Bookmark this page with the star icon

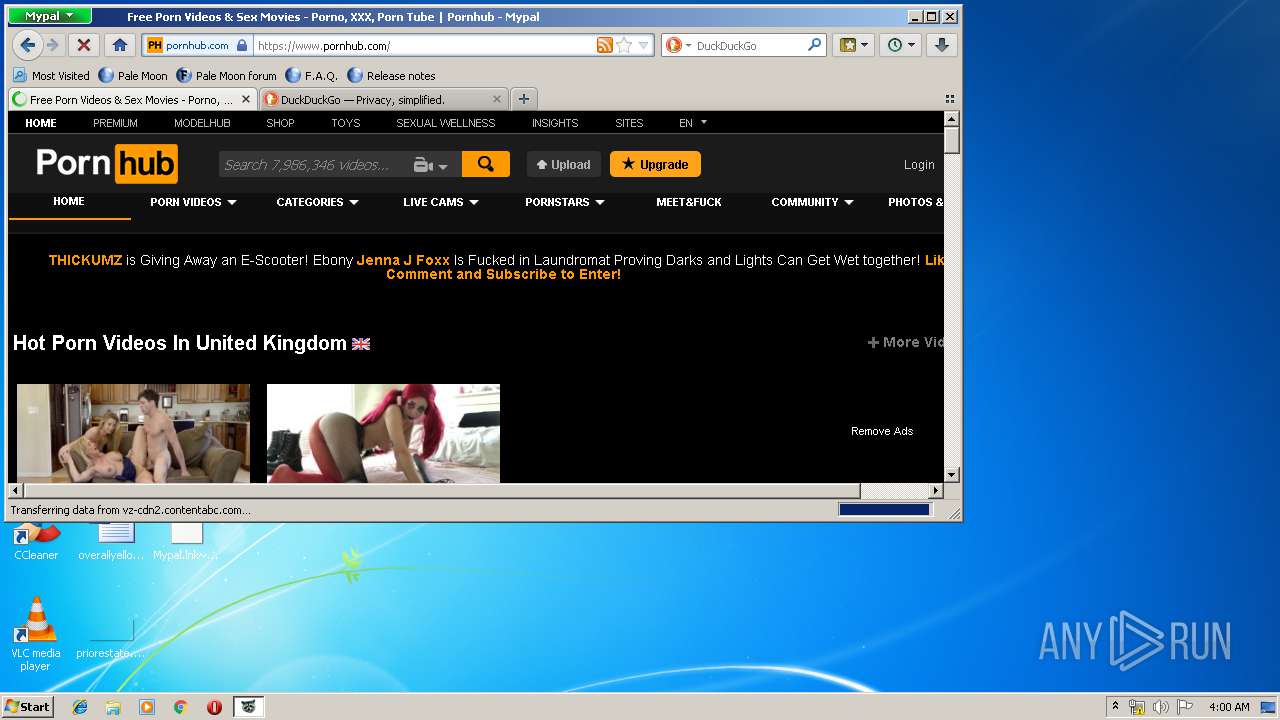[x=624, y=45]
